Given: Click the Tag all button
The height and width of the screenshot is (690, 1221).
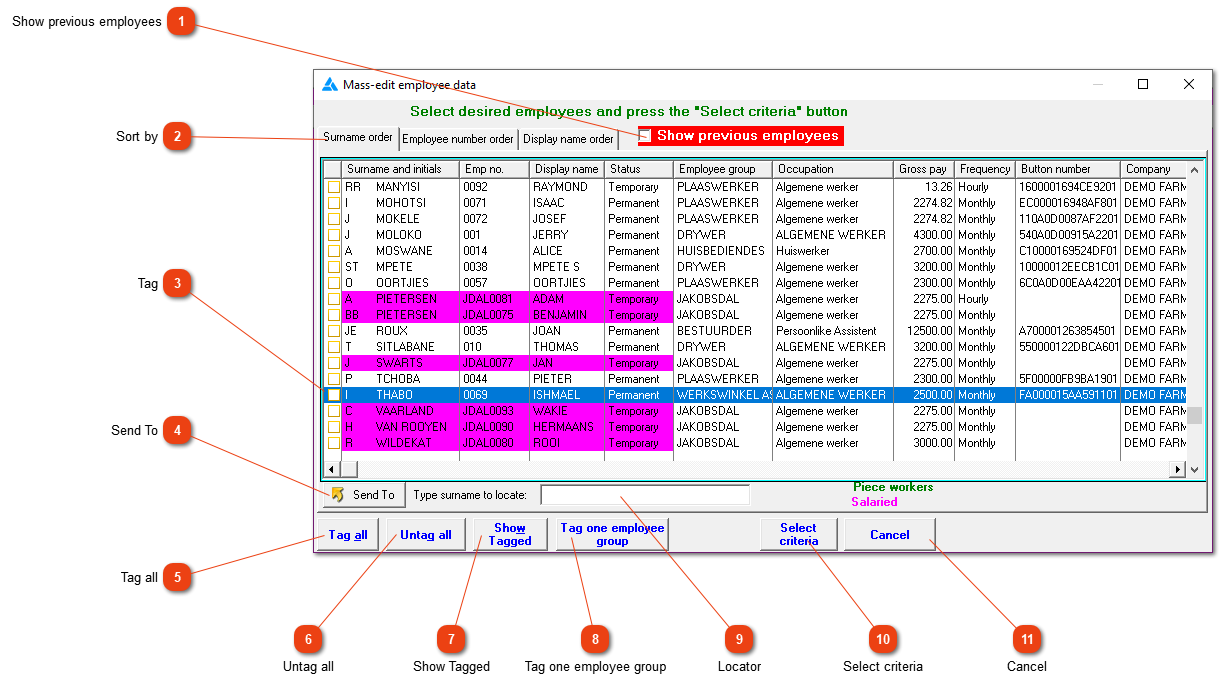Looking at the screenshot, I should coord(348,535).
